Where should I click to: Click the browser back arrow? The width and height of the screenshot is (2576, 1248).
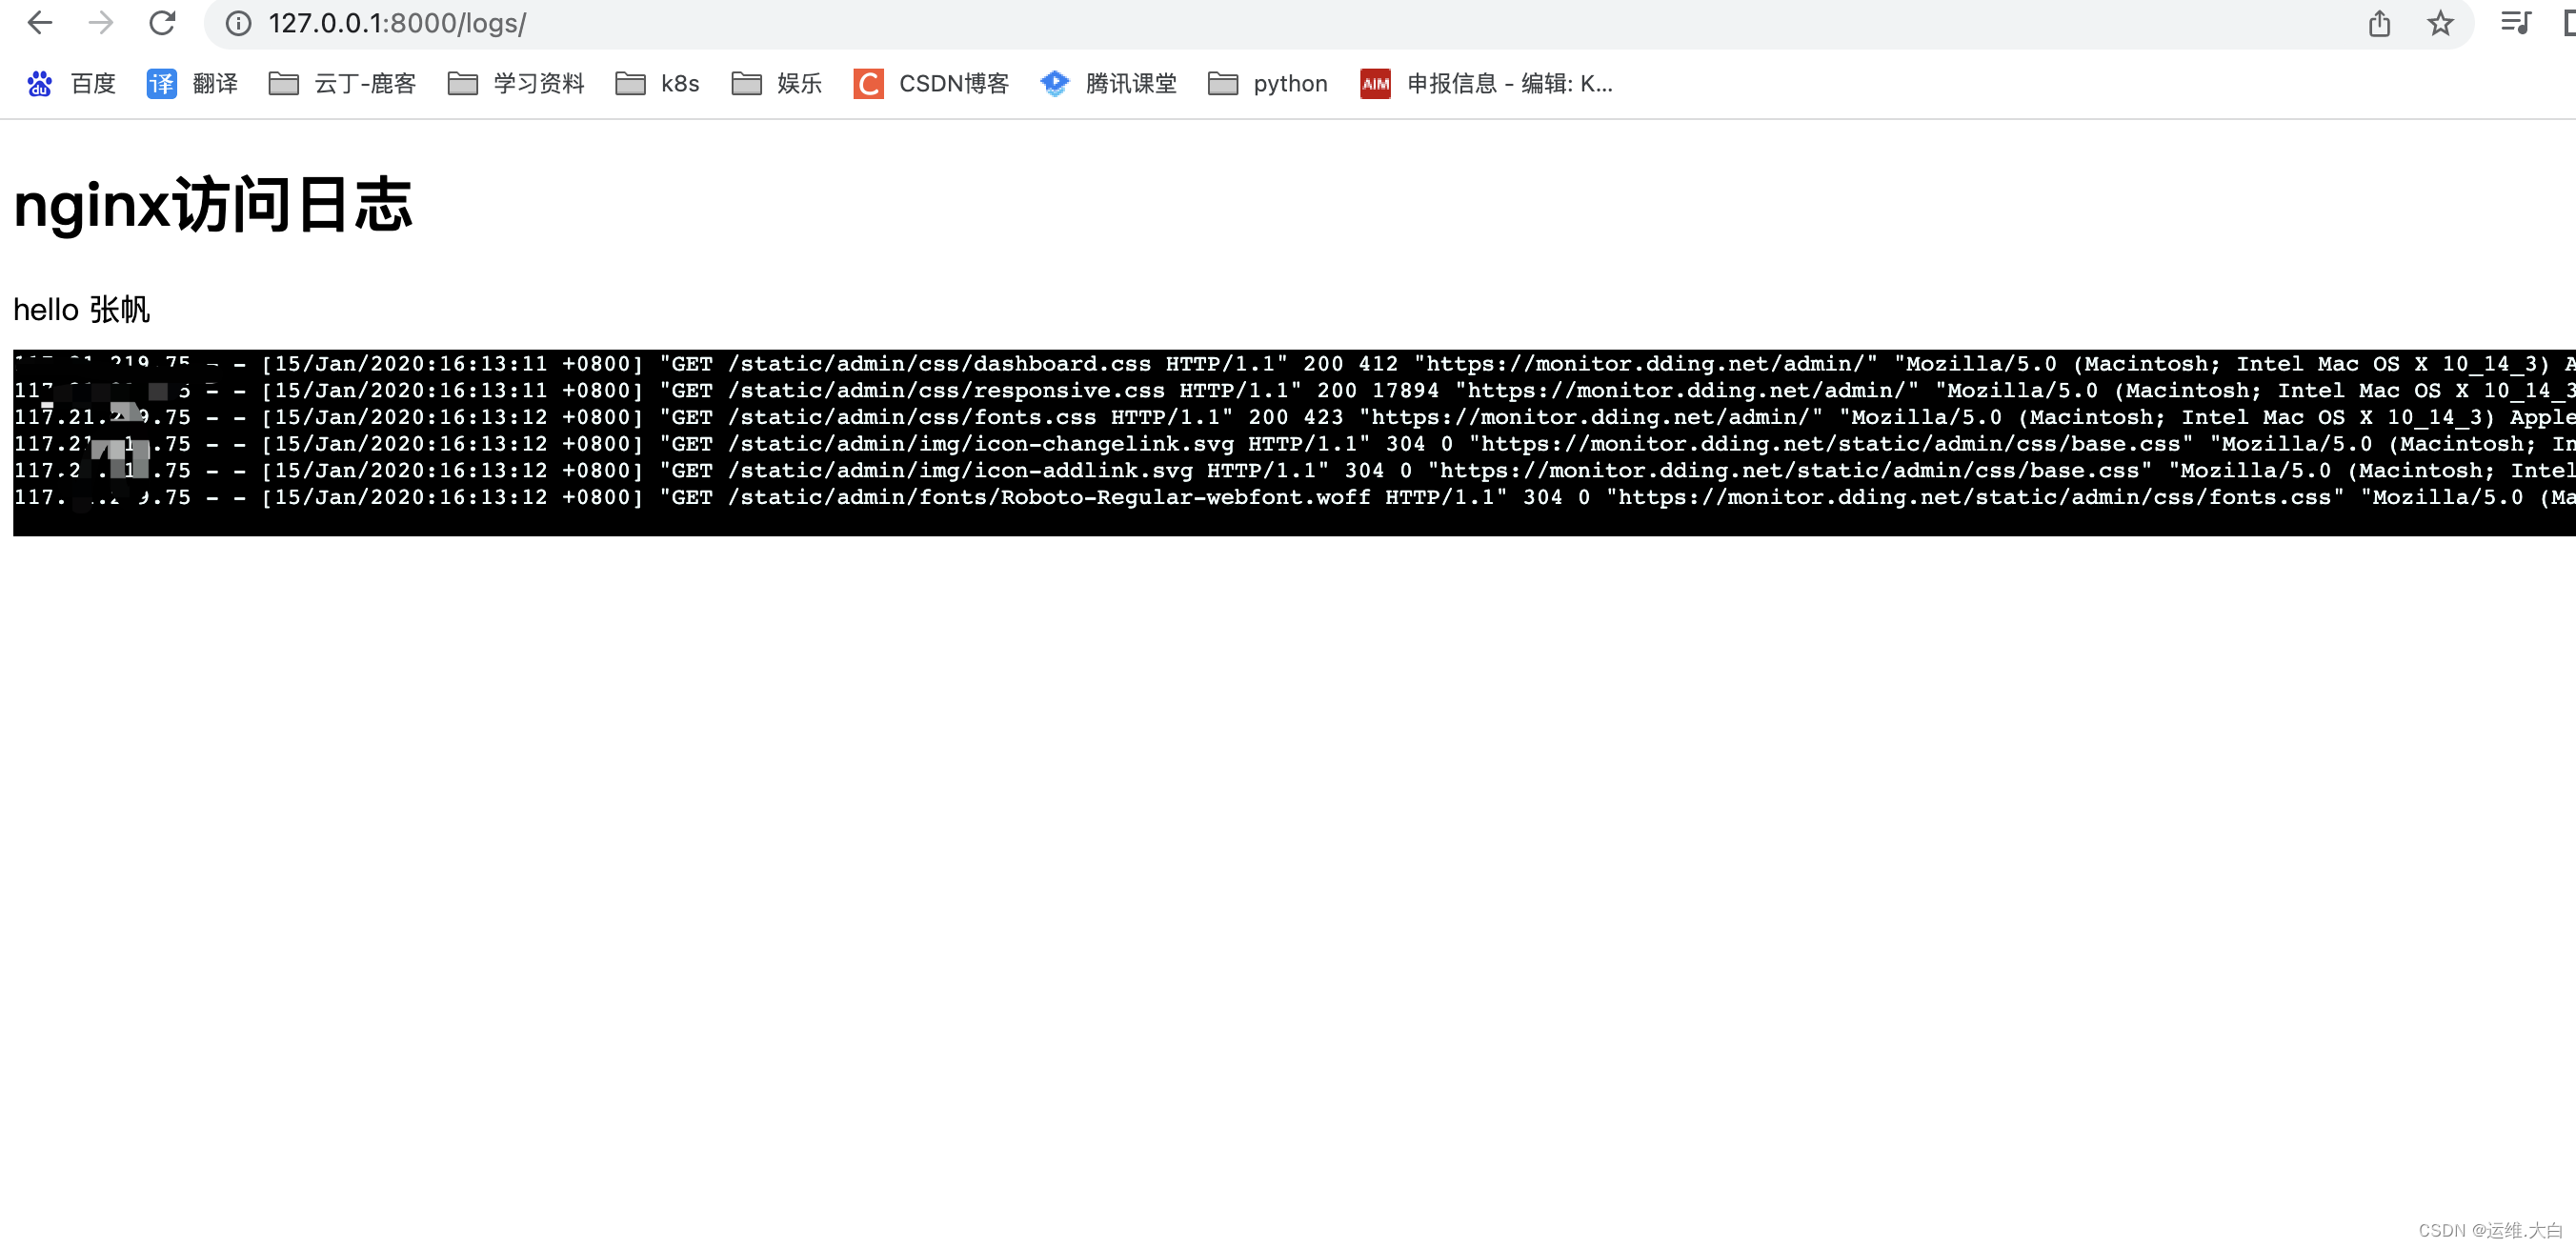pos(40,23)
